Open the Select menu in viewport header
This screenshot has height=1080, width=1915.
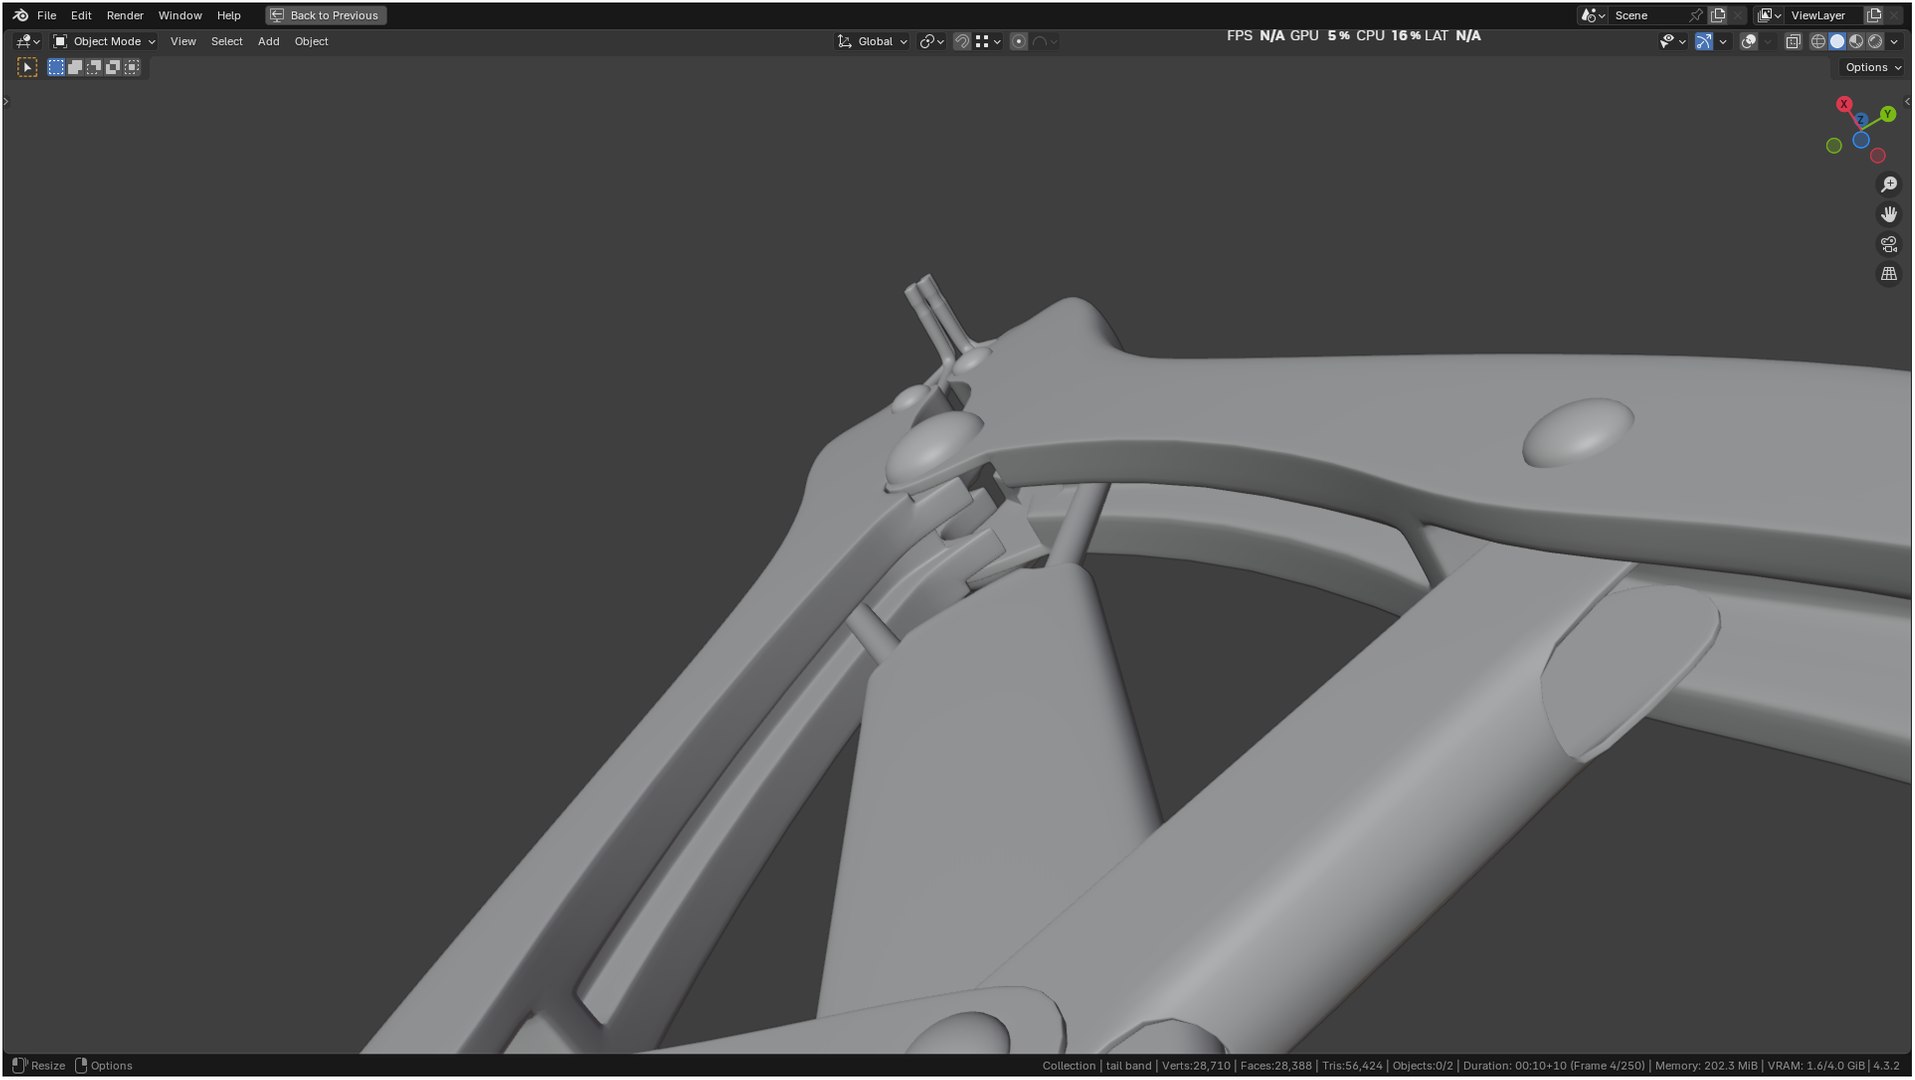[x=227, y=41]
